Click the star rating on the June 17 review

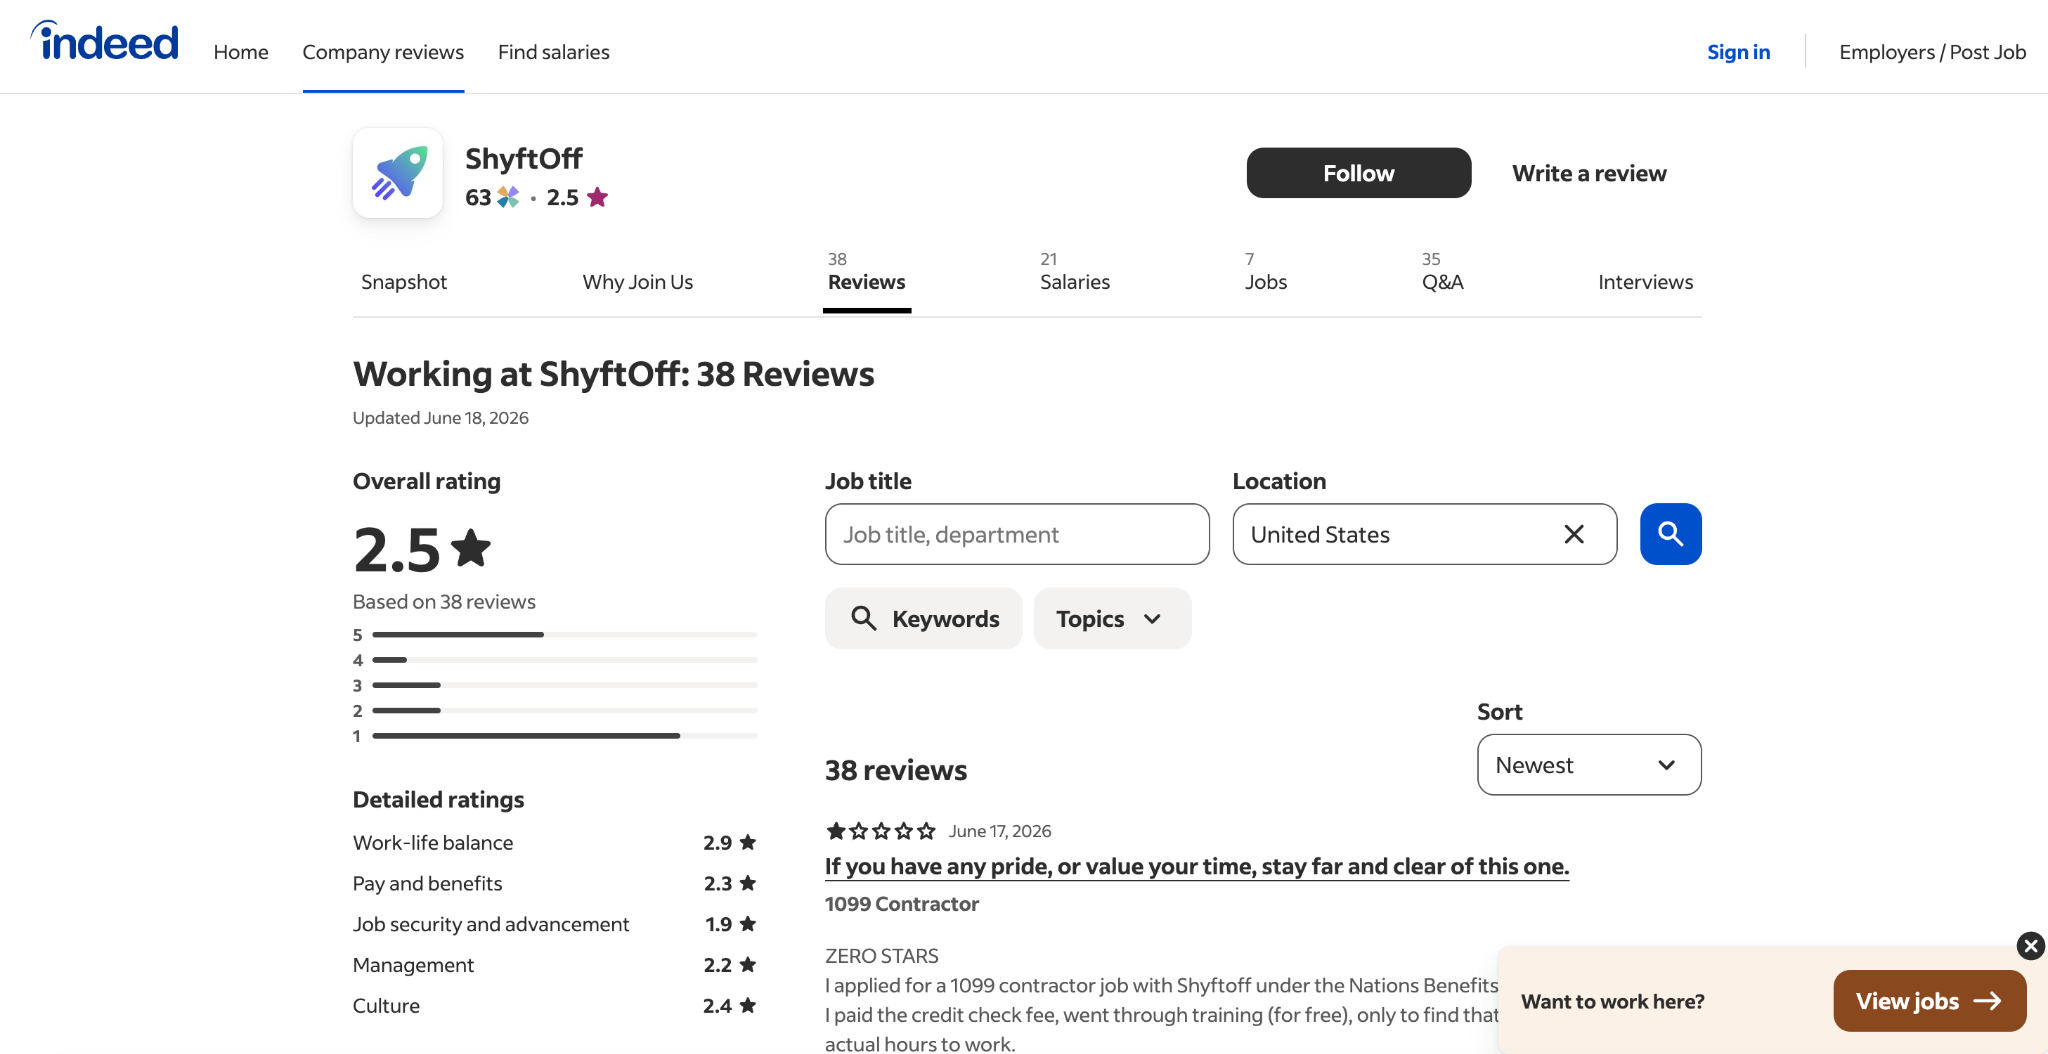[881, 831]
